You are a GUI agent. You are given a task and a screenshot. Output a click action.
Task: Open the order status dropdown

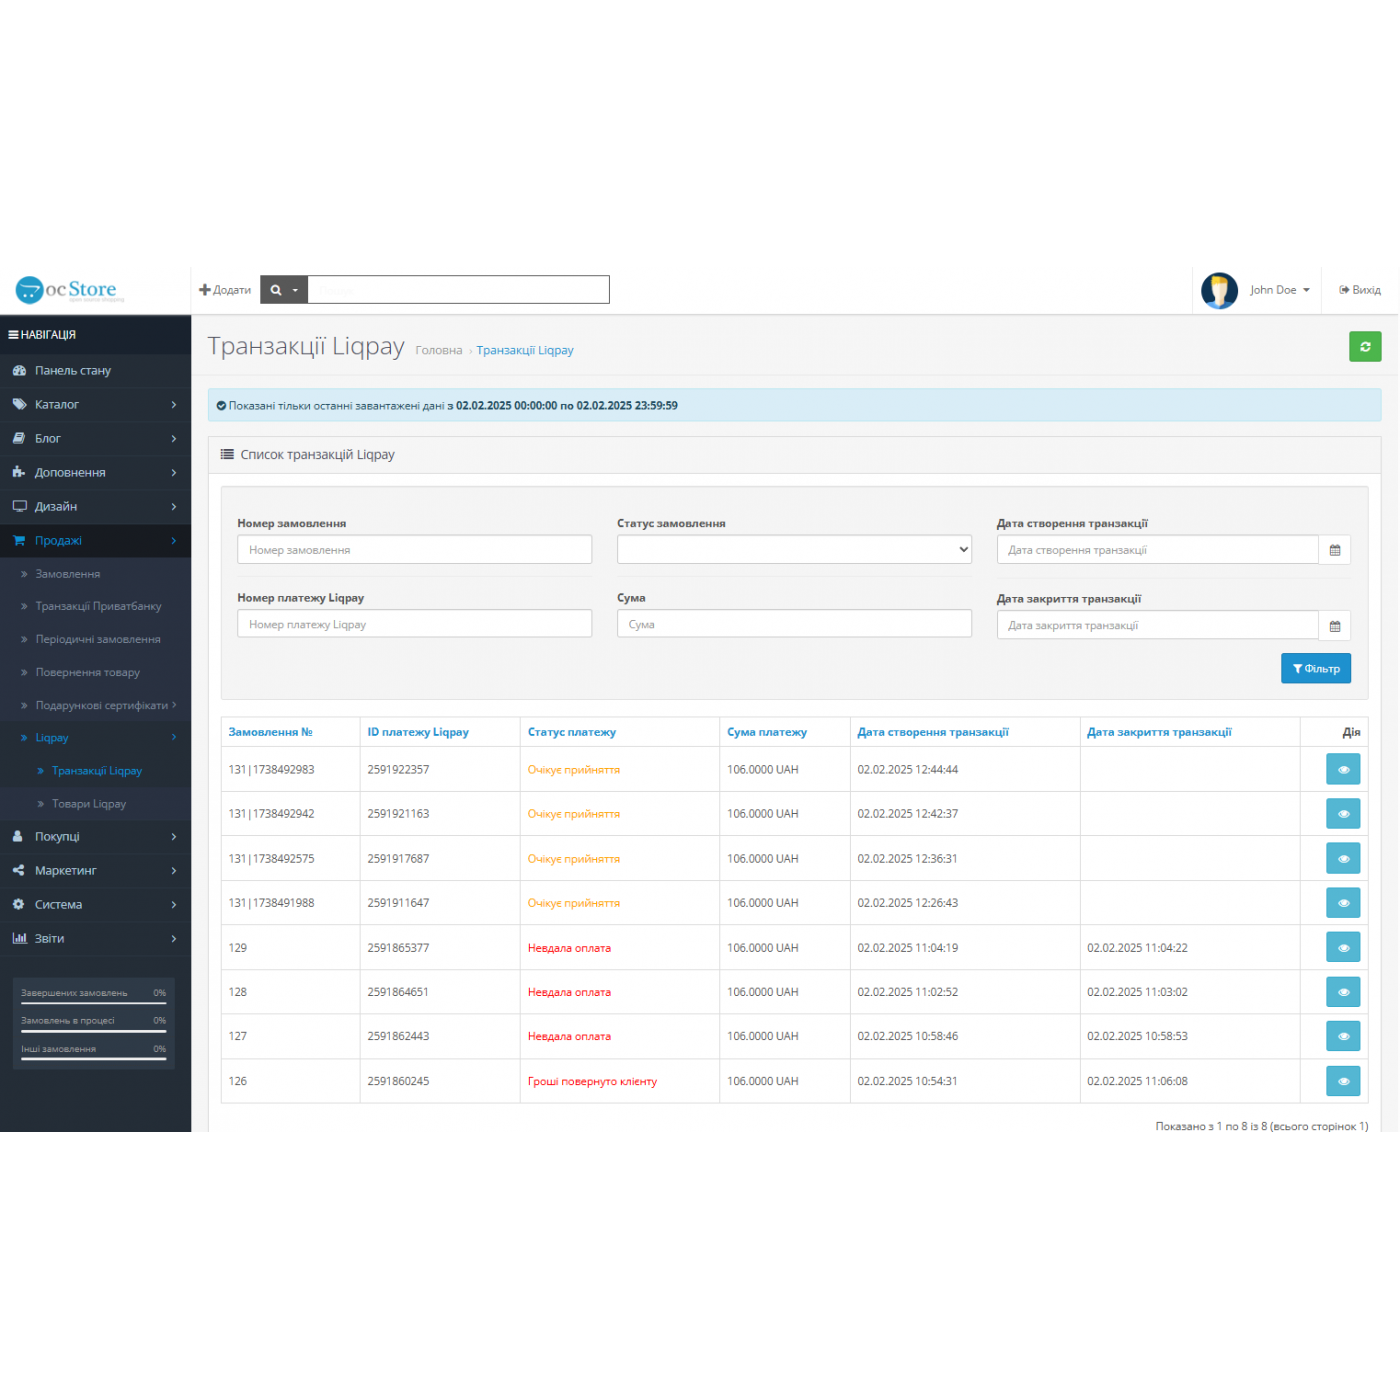coord(793,549)
